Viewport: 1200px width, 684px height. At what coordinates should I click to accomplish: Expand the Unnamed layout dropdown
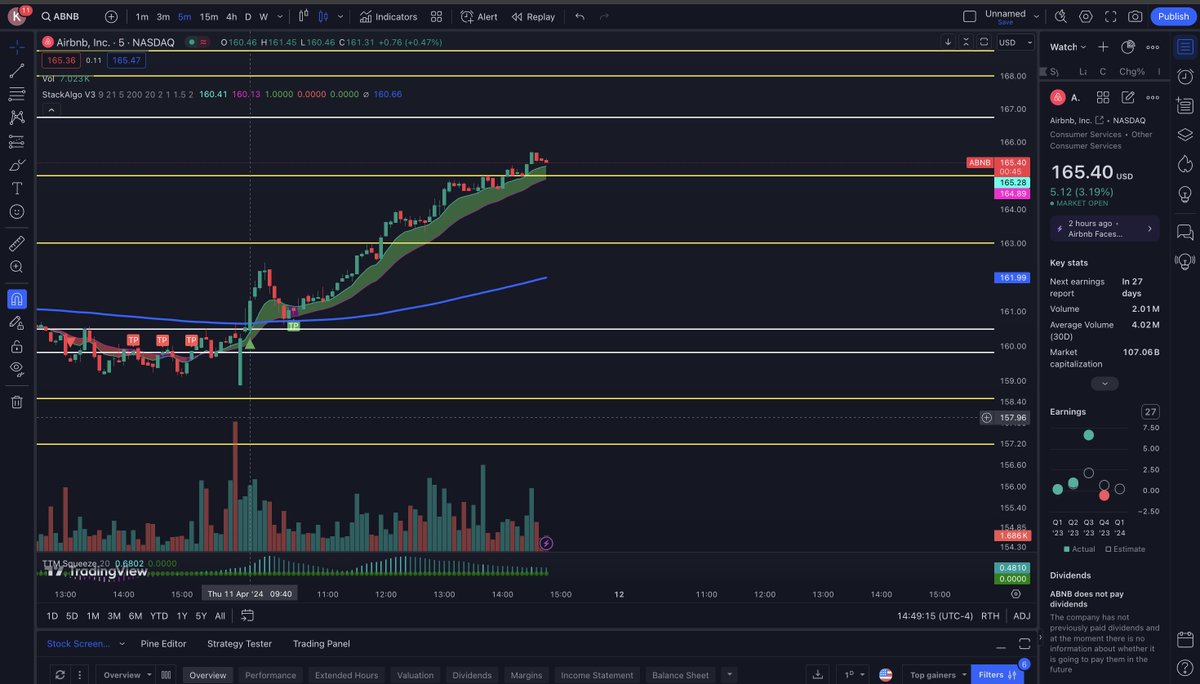1037,17
